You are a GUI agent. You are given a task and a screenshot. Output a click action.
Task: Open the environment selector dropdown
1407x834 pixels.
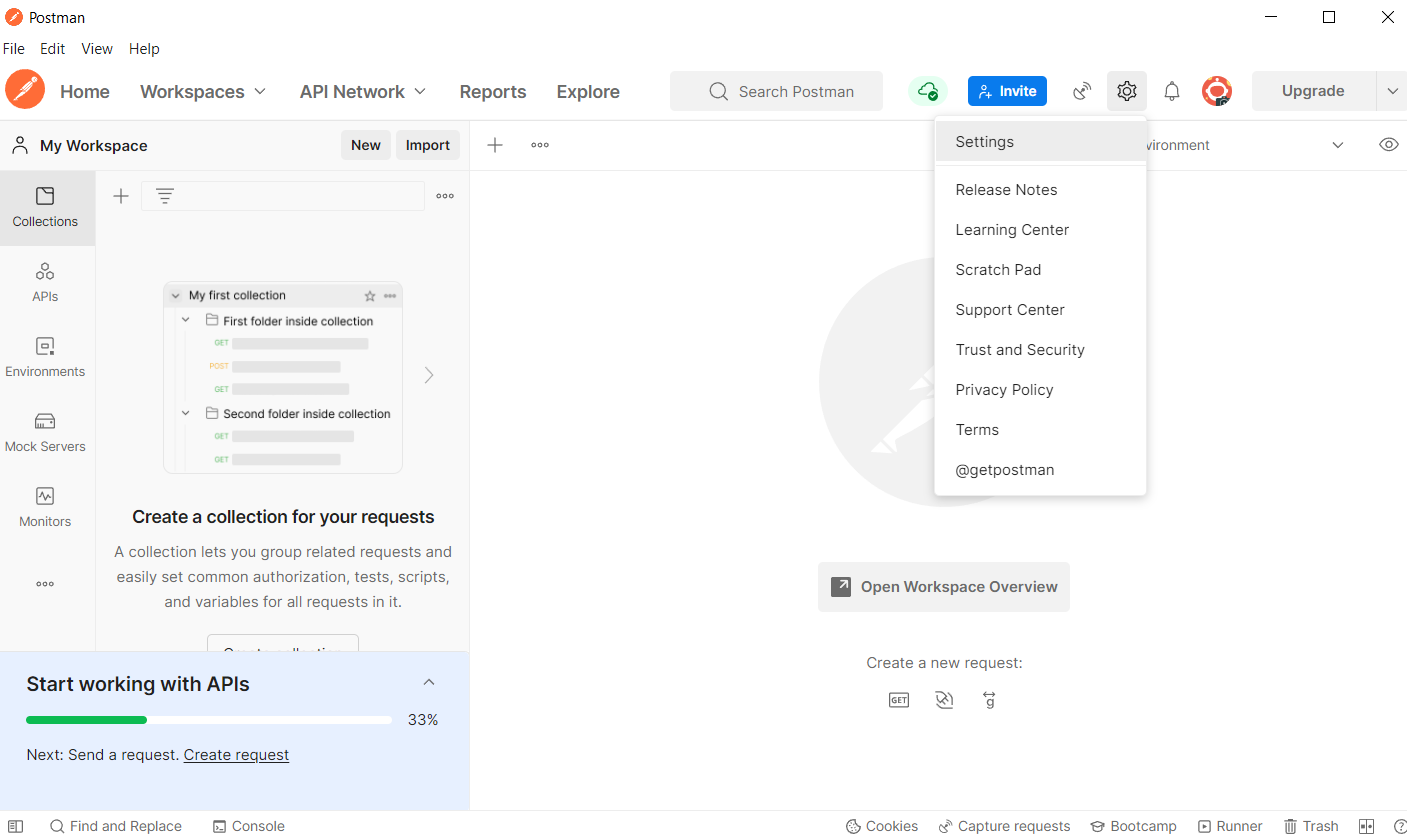pos(1338,145)
